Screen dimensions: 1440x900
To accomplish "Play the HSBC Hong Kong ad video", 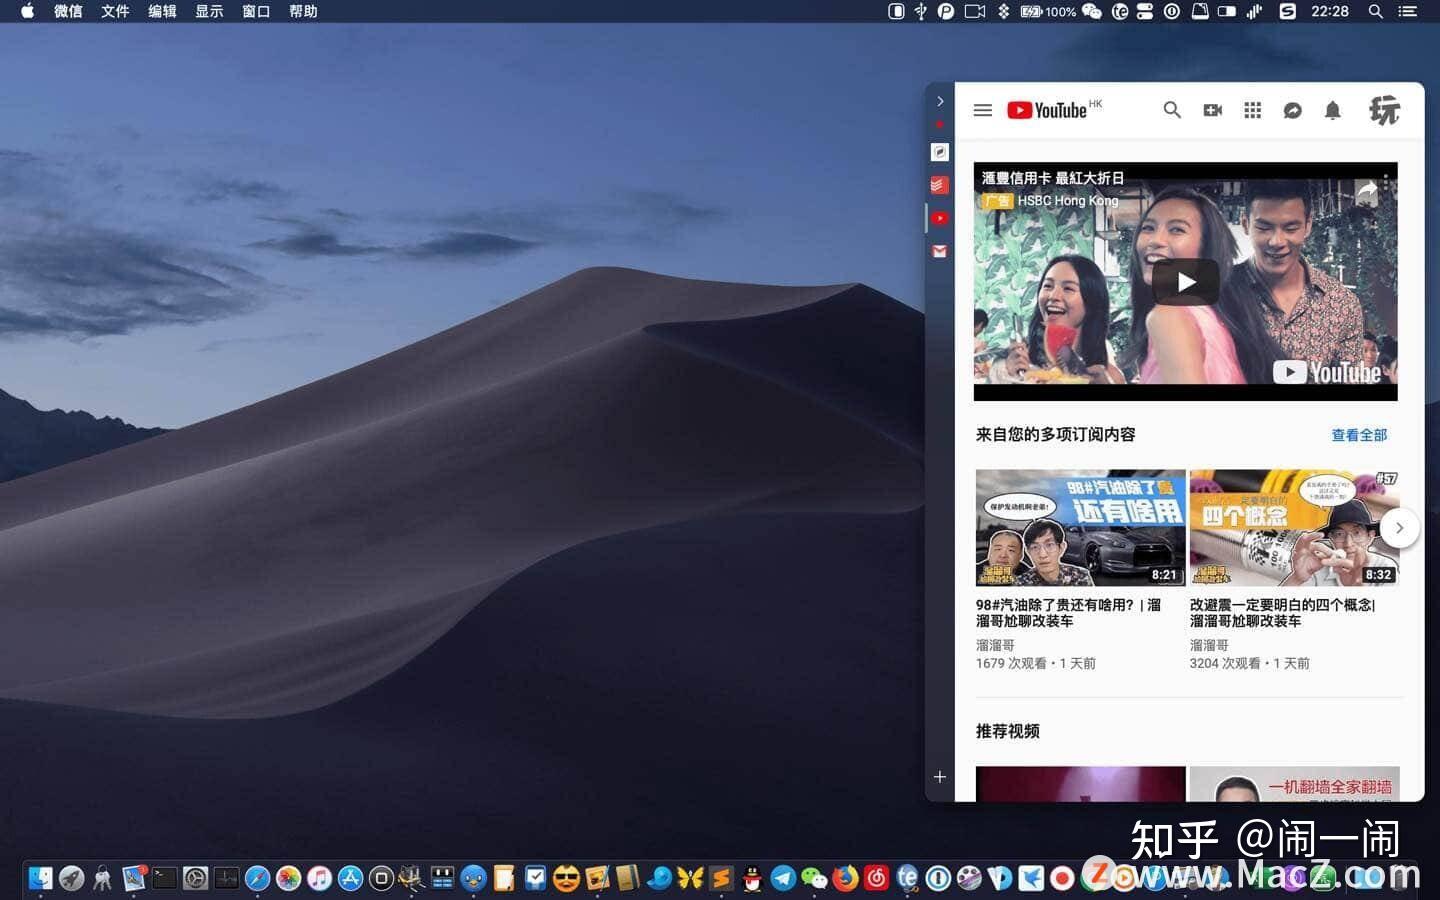I will point(1185,281).
